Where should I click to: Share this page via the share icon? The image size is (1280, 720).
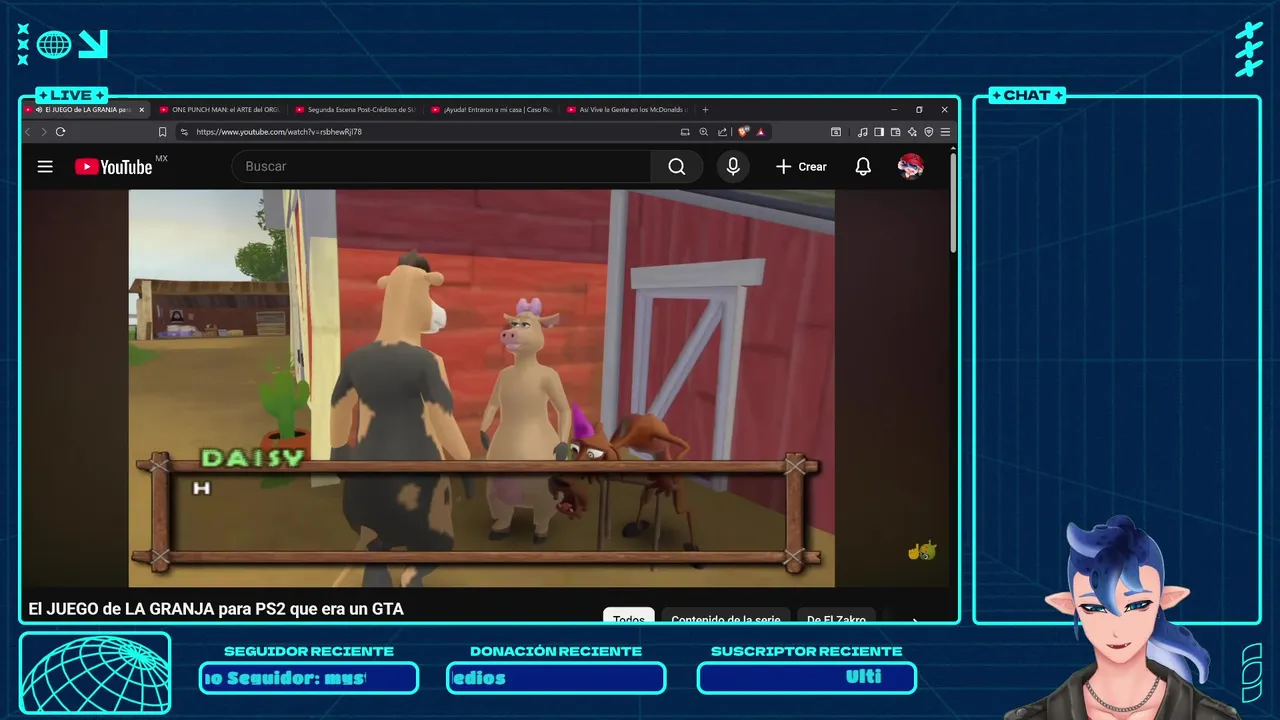[722, 132]
